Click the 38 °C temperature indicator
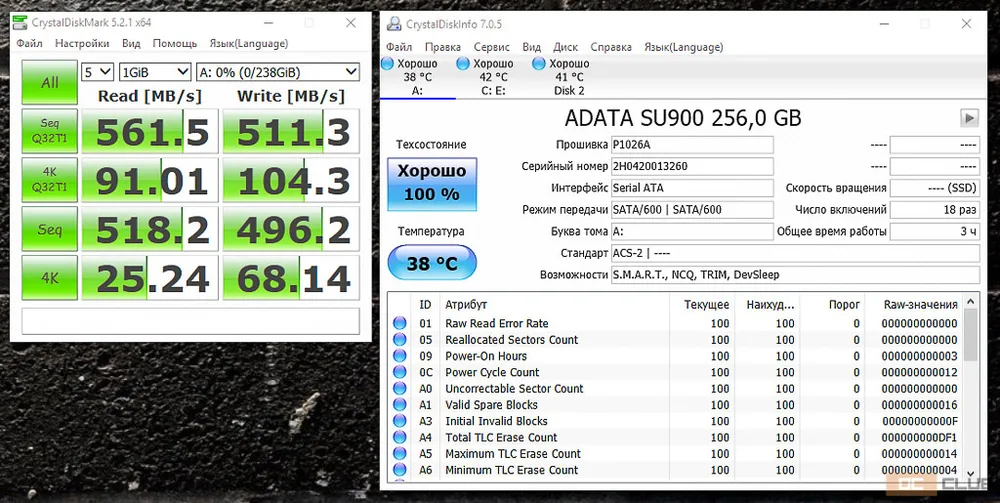Screen dimensions: 1000x503 pyautogui.click(x=431, y=264)
